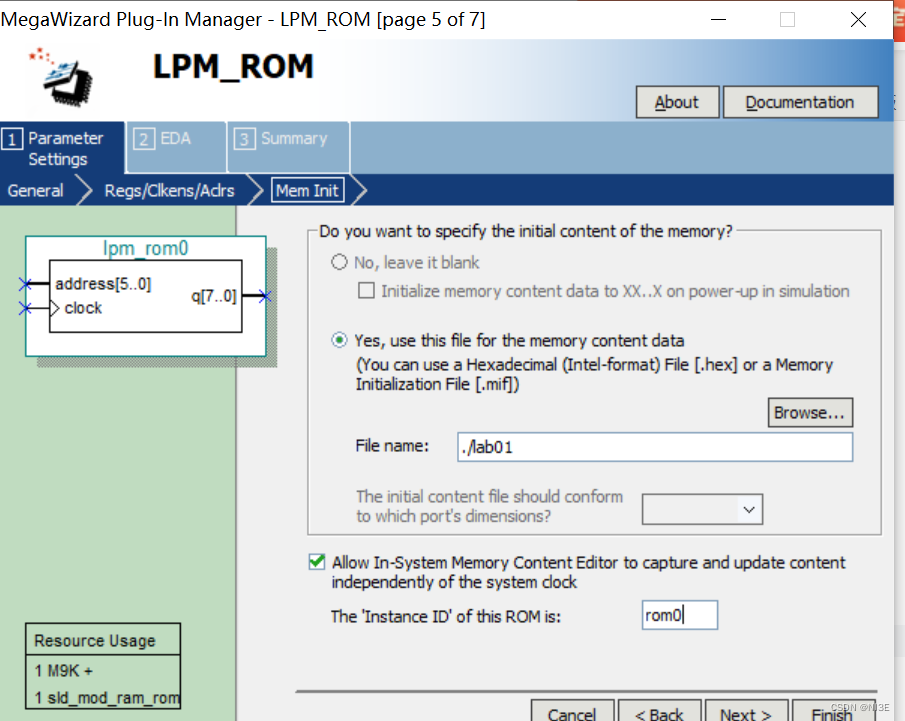This screenshot has width=905, height=721.
Task: Select 'Yes, use this file' option
Action: pos(341,339)
